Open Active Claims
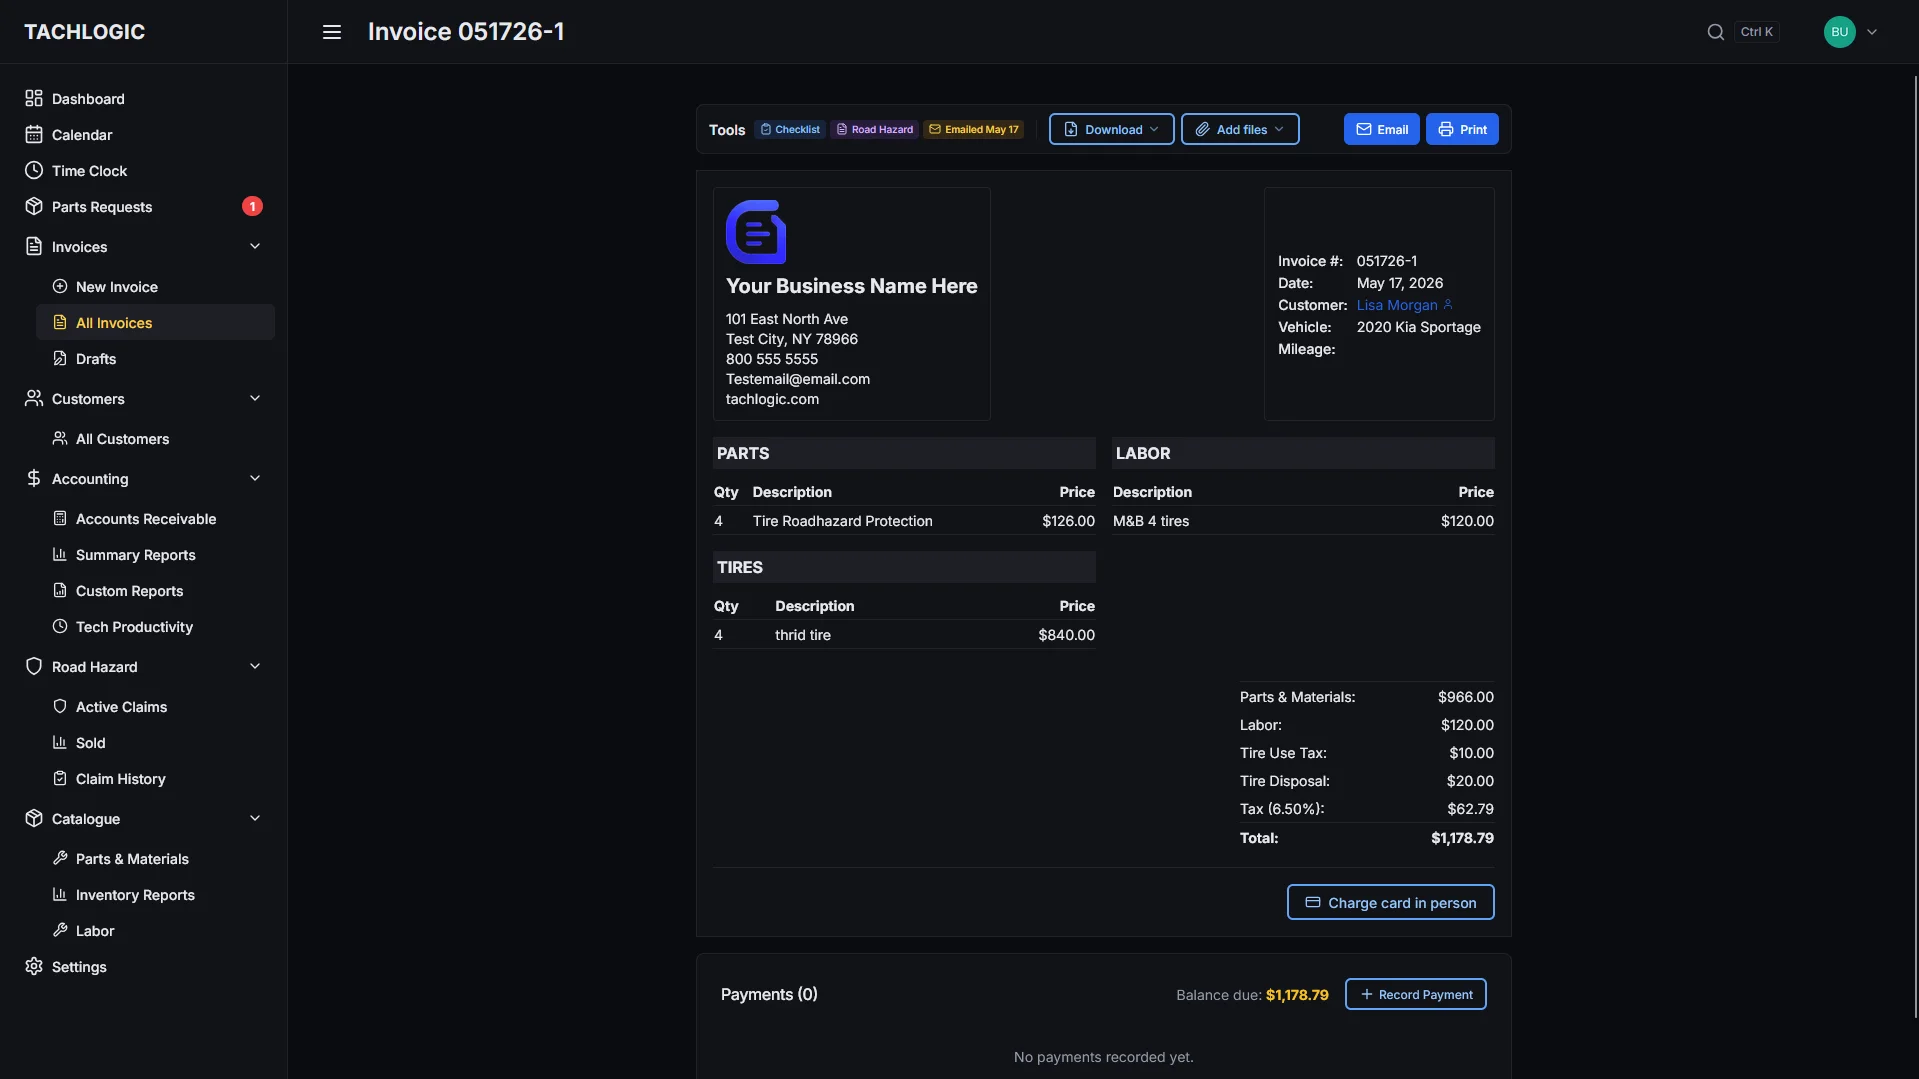Screen dimensions: 1919x1079 tap(155, 706)
